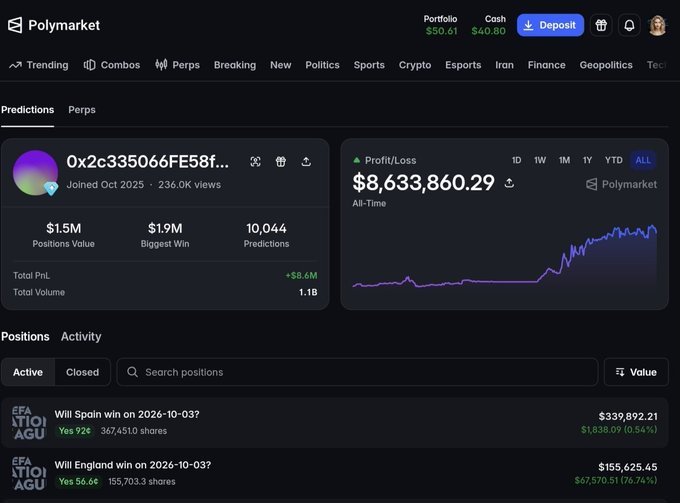Click the gift icon beside wallet address

pos(281,162)
